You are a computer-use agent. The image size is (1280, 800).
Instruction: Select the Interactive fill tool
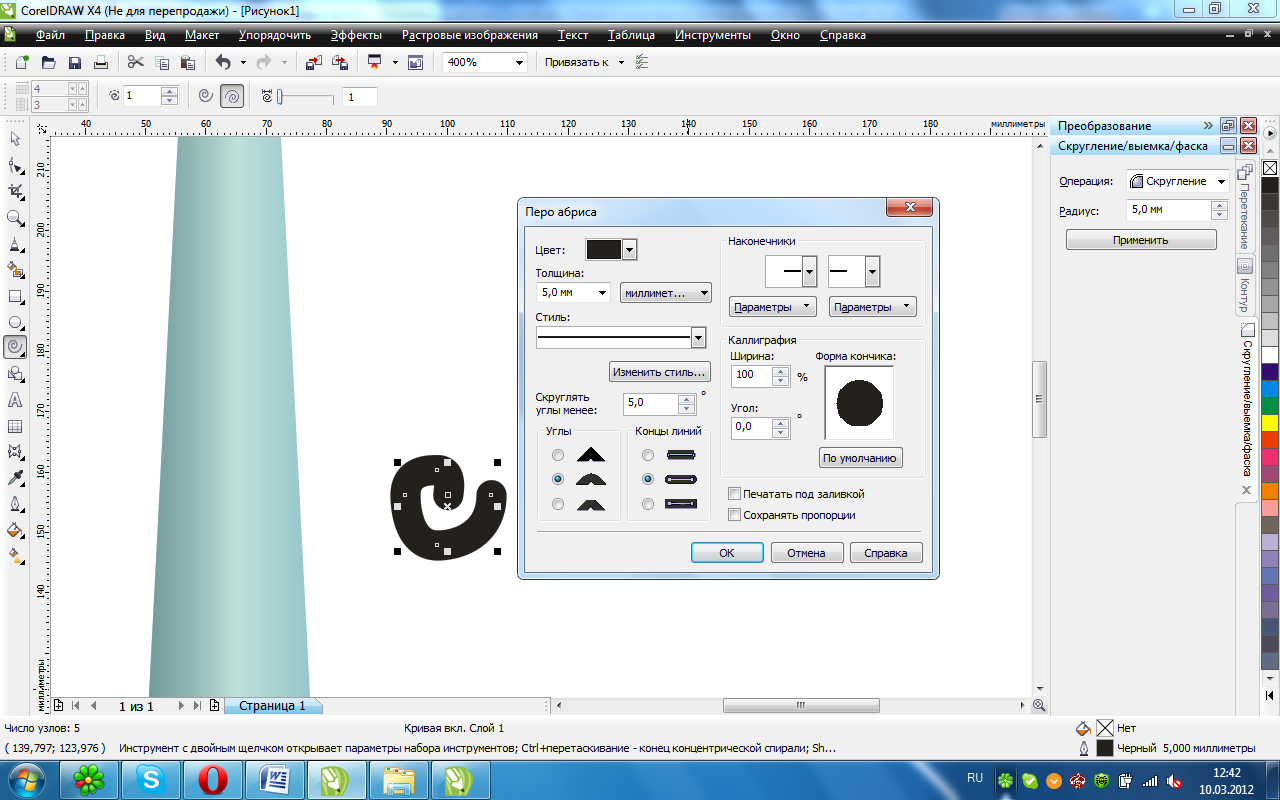[15, 556]
